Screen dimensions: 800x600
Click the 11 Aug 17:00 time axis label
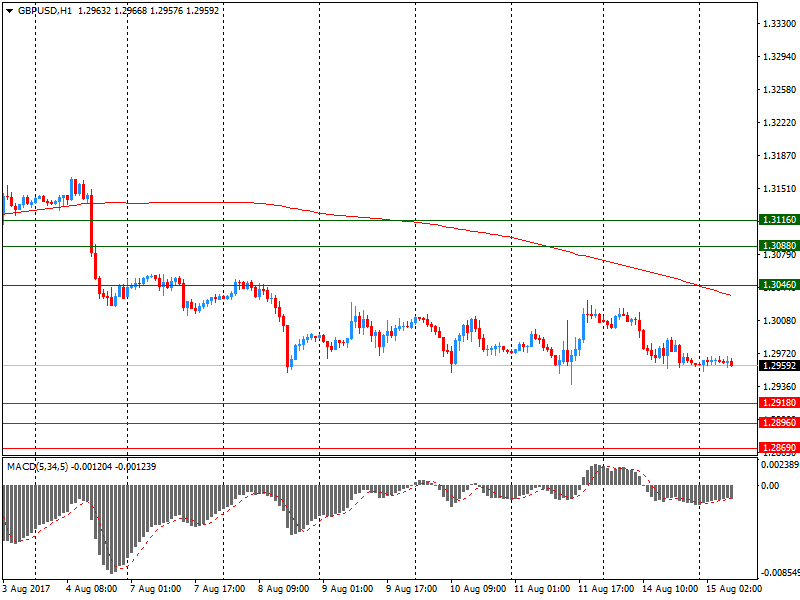pos(606,589)
